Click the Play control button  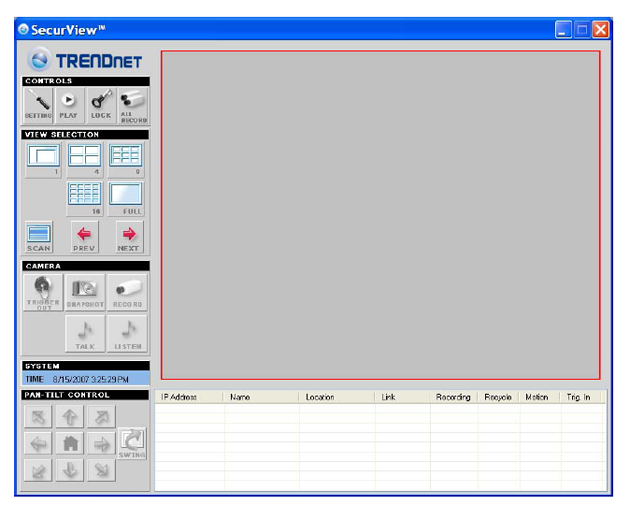(x=70, y=105)
